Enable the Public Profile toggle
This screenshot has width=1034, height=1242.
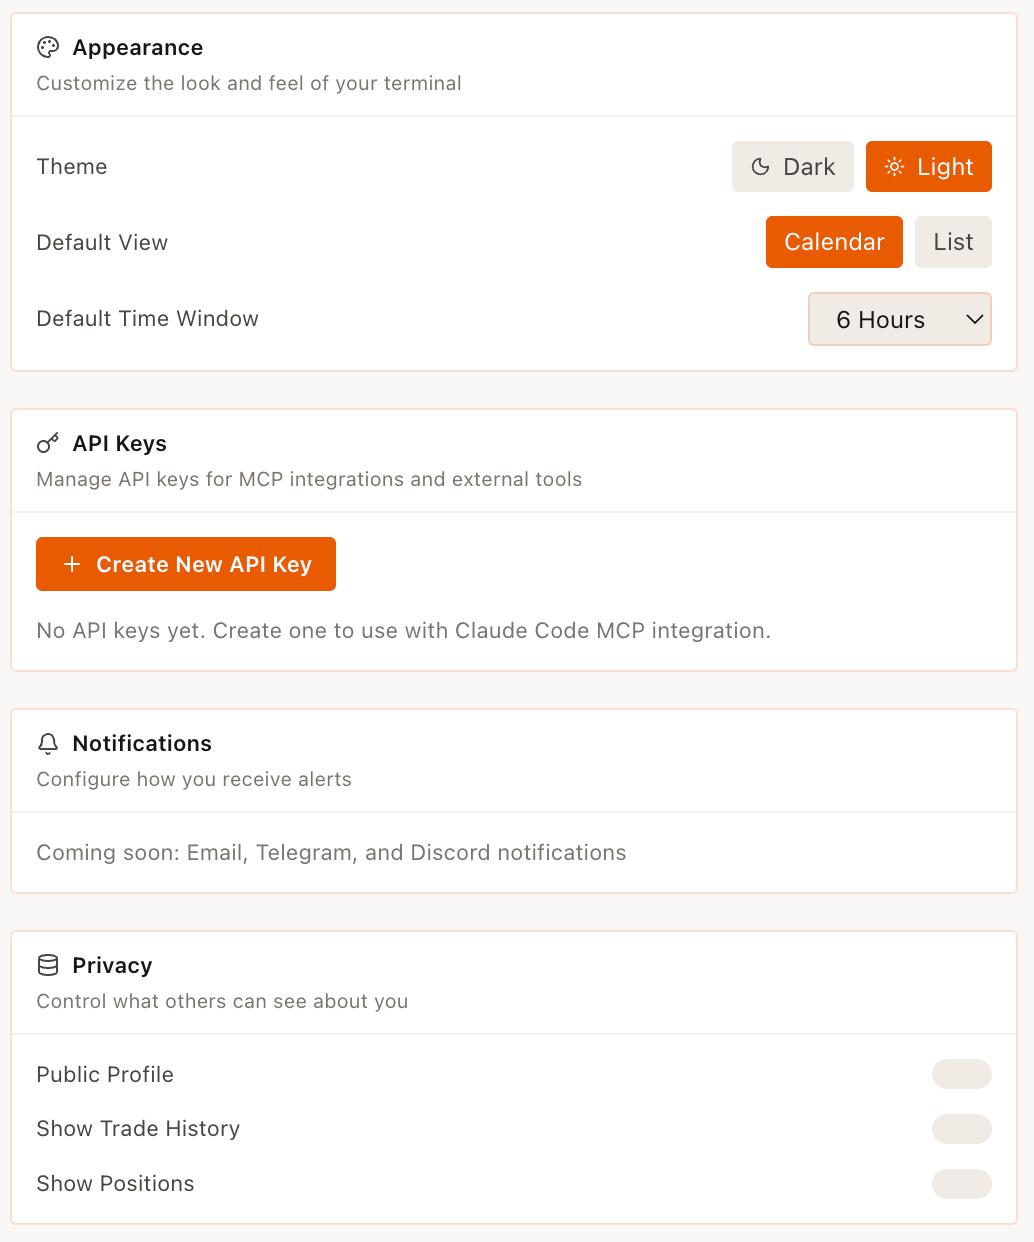961,1075
